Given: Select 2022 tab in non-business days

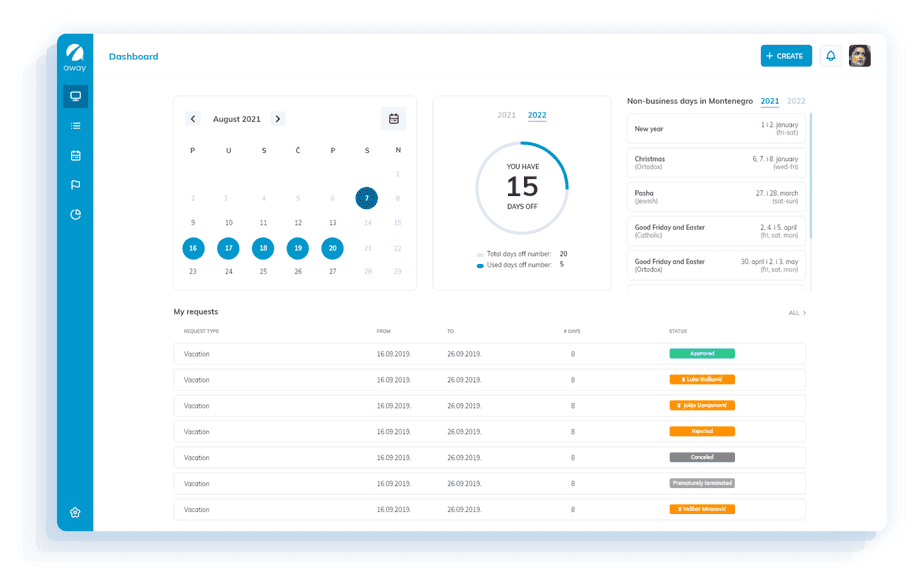Looking at the screenshot, I should pos(796,101).
